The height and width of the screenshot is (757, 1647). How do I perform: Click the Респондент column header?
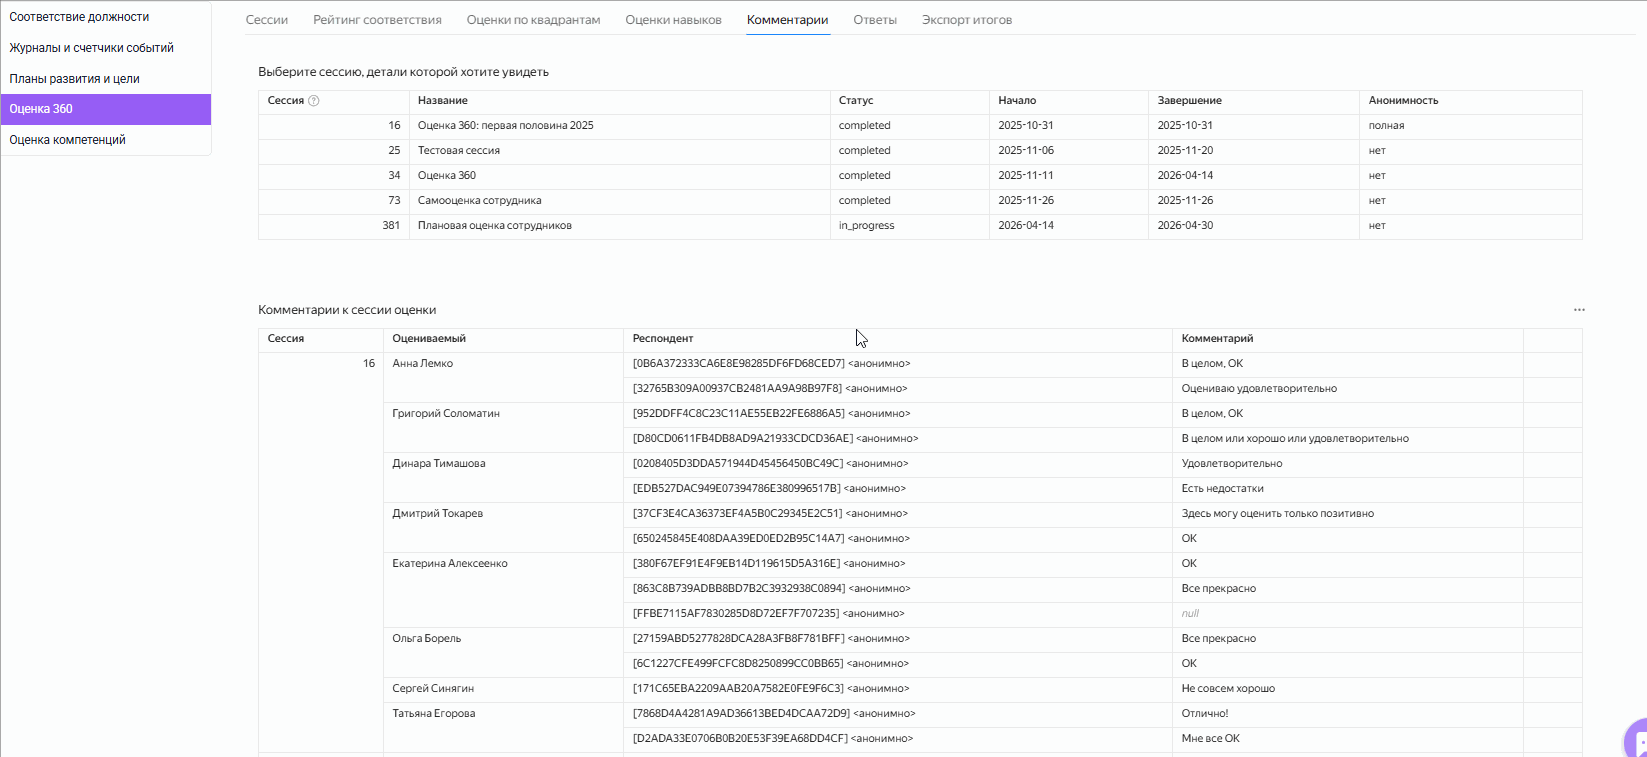click(663, 339)
